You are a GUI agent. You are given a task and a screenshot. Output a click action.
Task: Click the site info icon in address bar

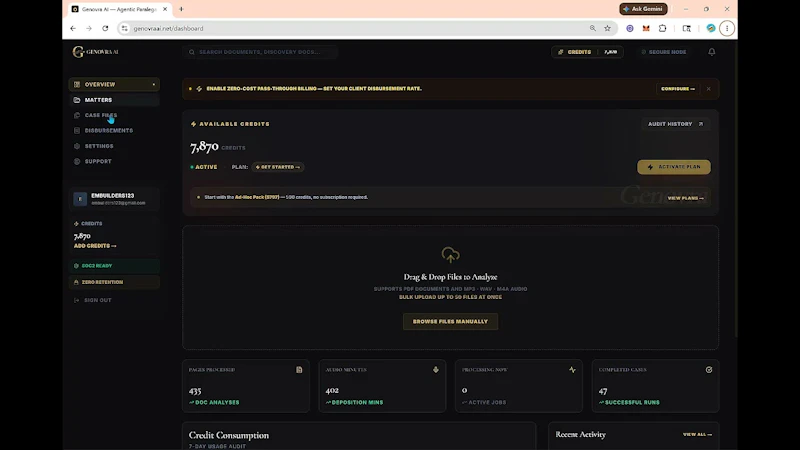pyautogui.click(x=124, y=29)
